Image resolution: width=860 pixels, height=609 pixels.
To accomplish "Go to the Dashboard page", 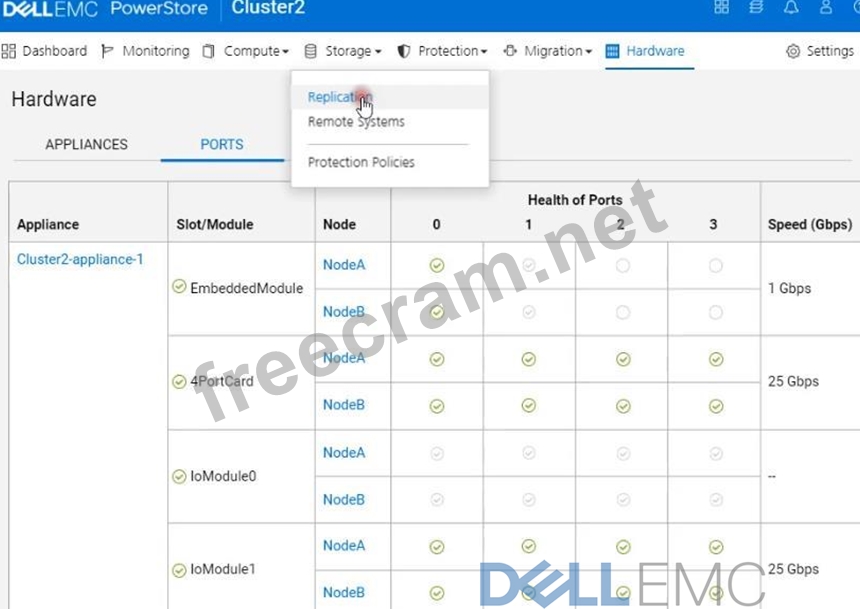I will coord(45,51).
